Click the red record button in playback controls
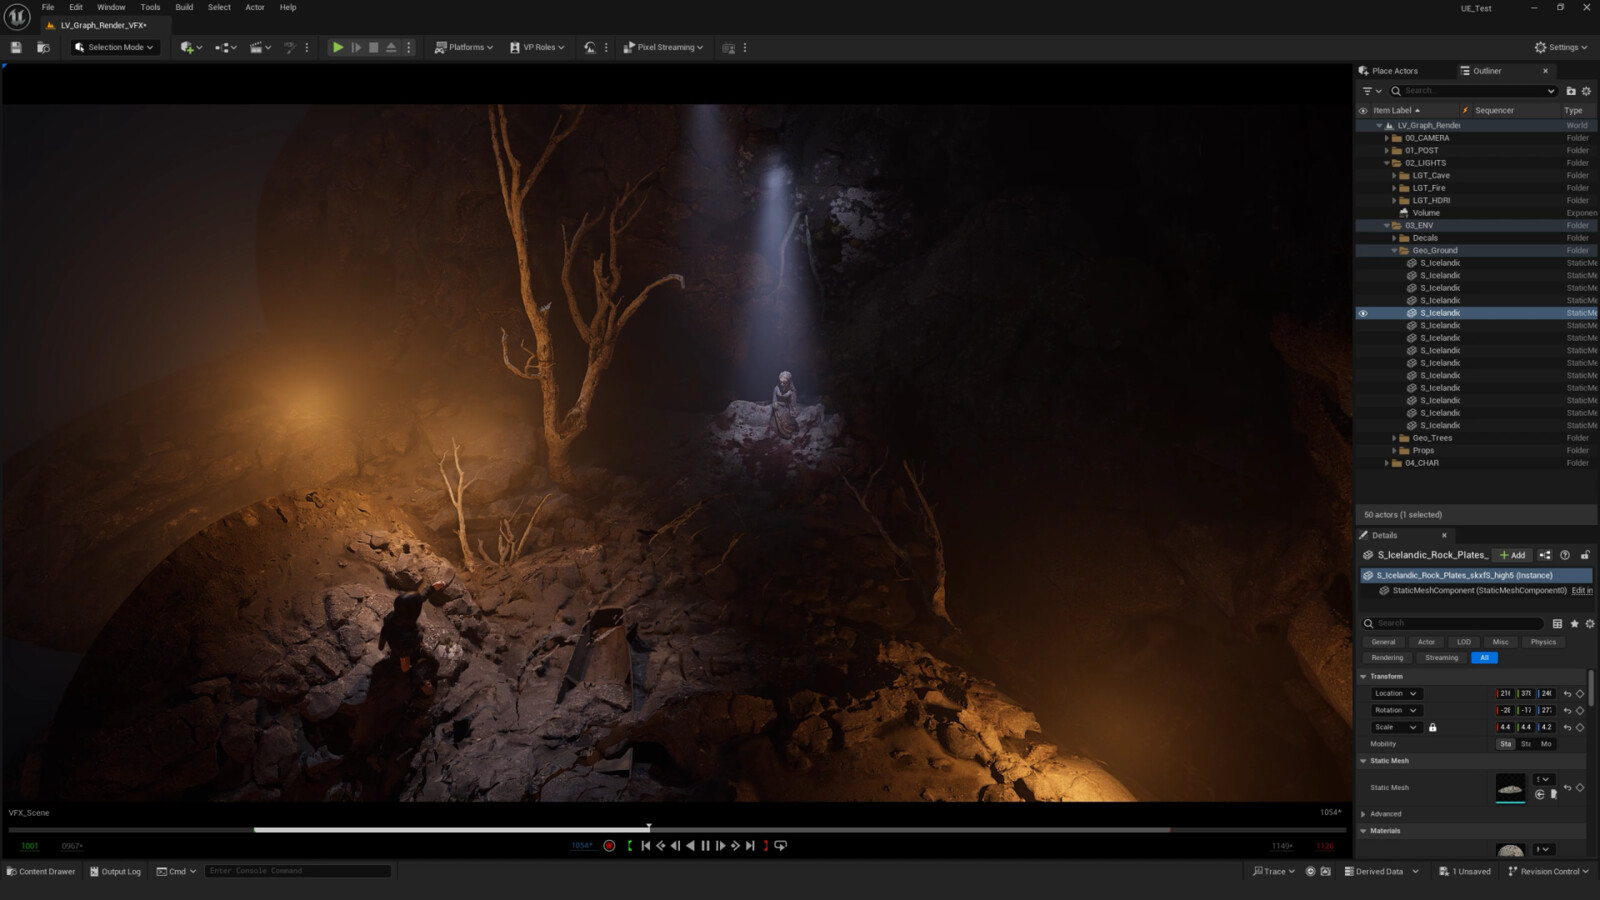The width and height of the screenshot is (1600, 900). [609, 846]
